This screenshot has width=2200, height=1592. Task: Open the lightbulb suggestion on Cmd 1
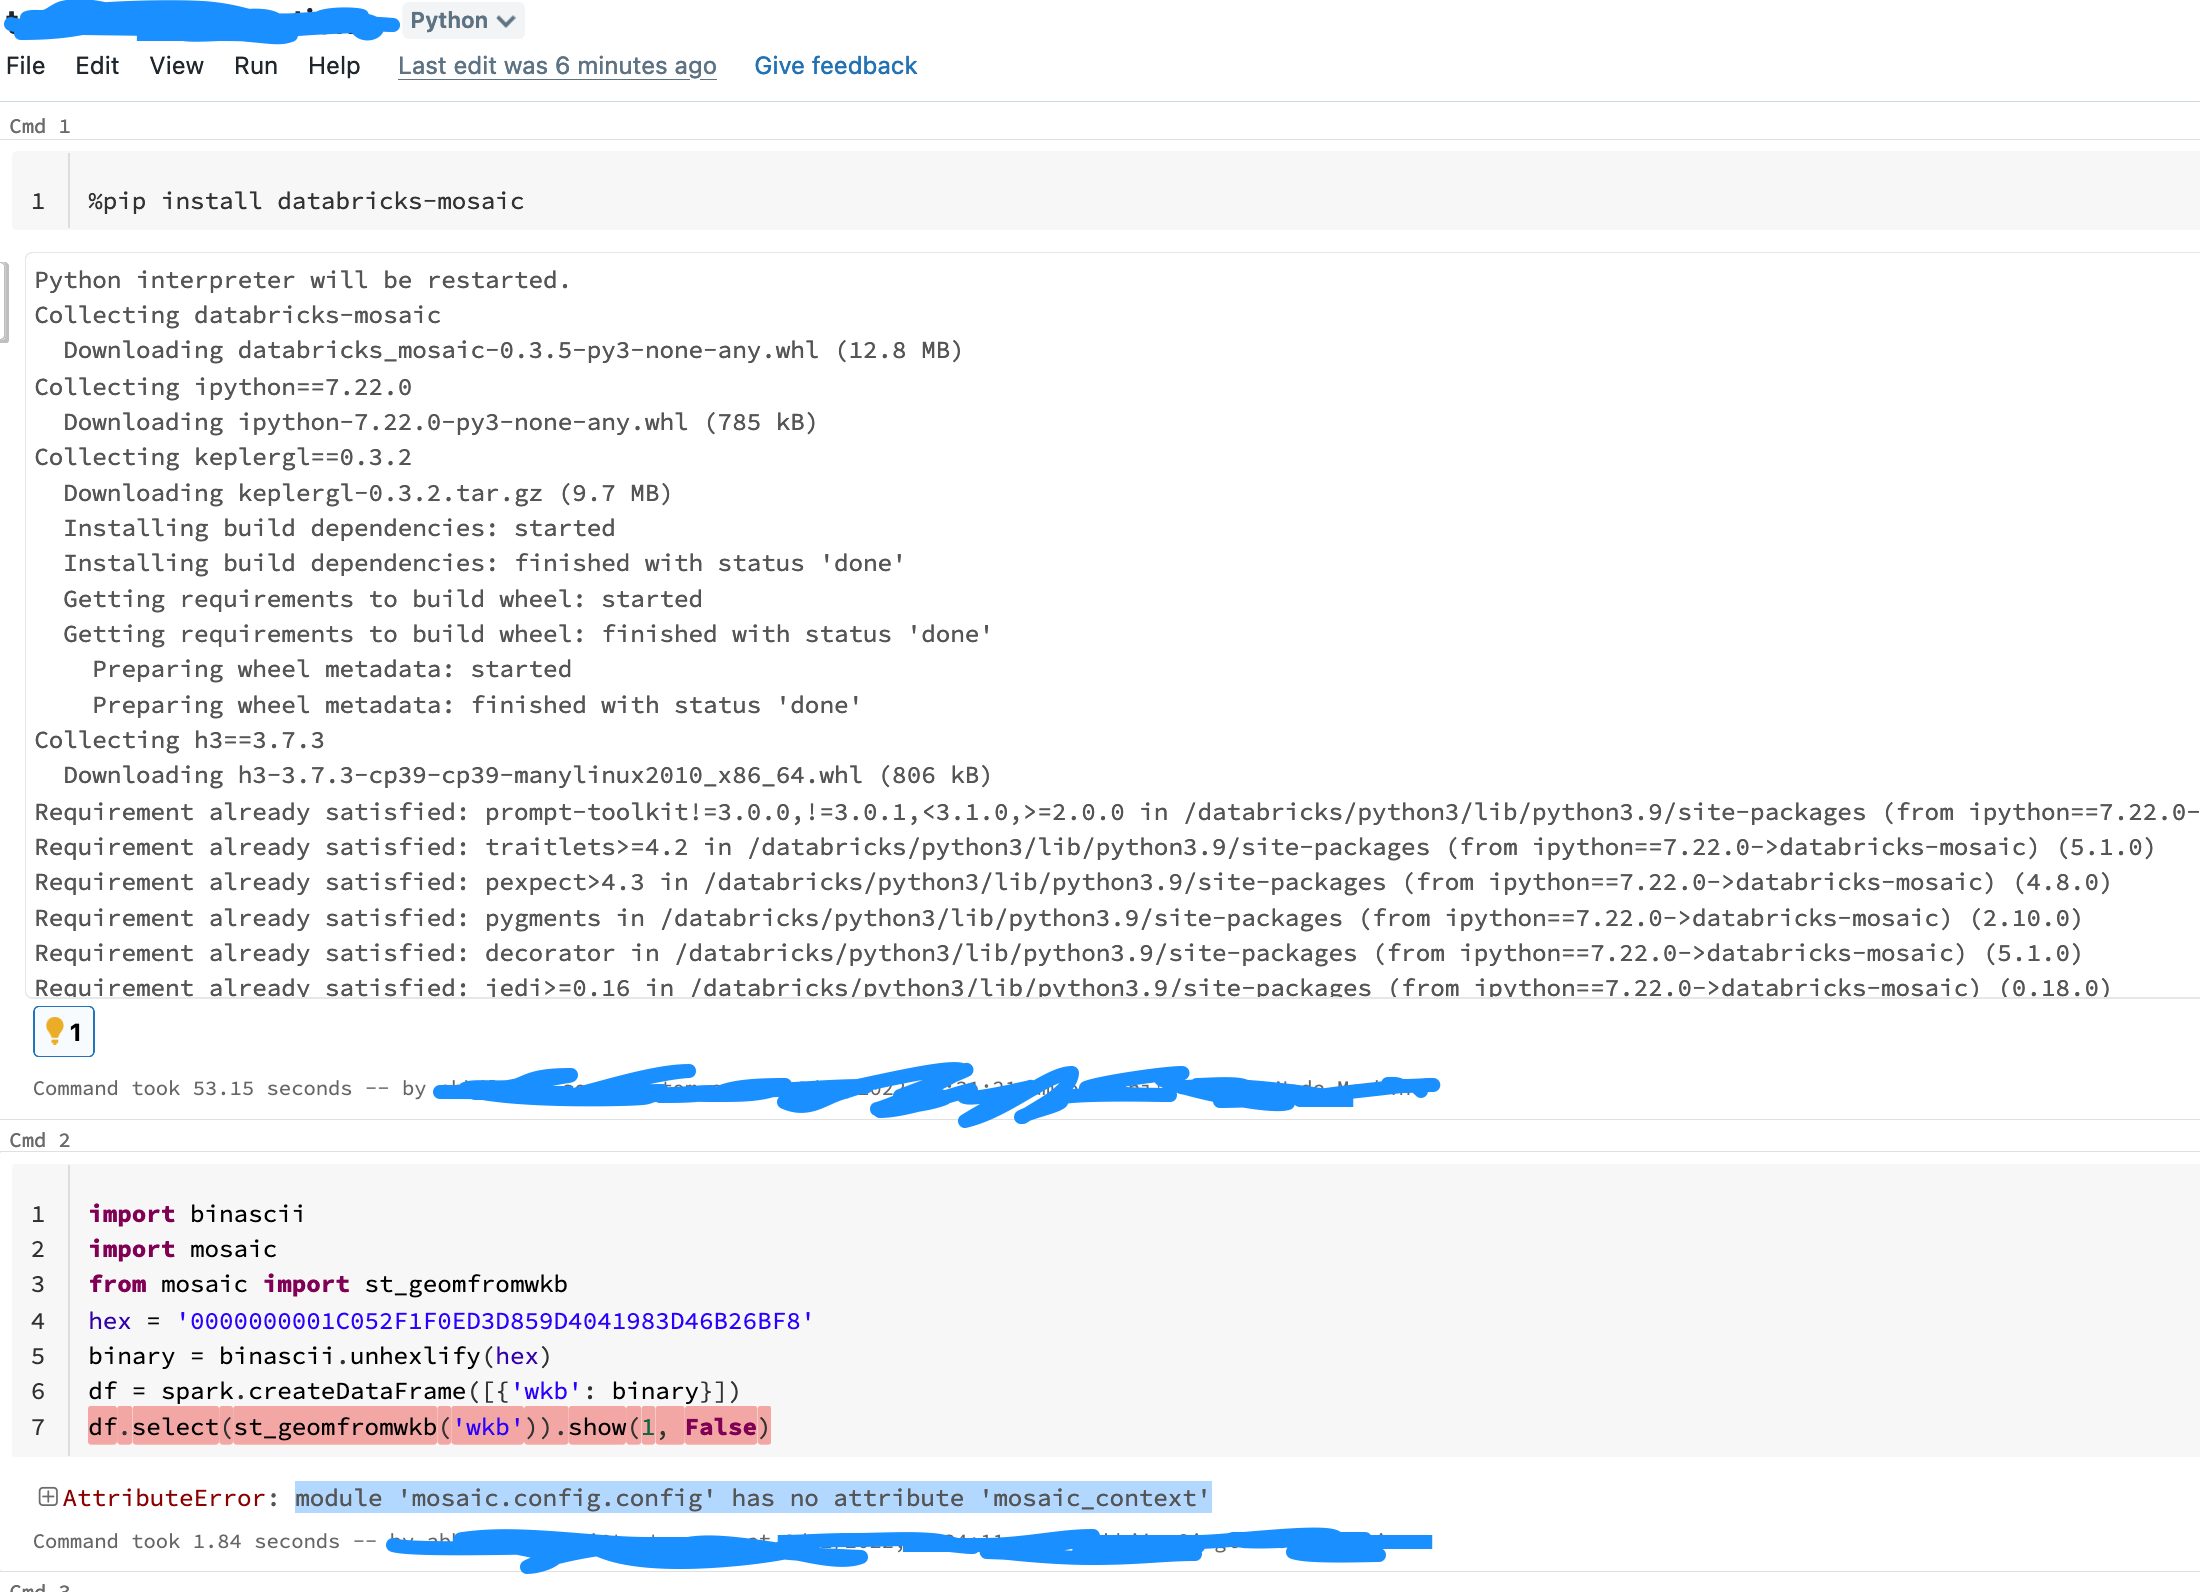click(x=63, y=1031)
